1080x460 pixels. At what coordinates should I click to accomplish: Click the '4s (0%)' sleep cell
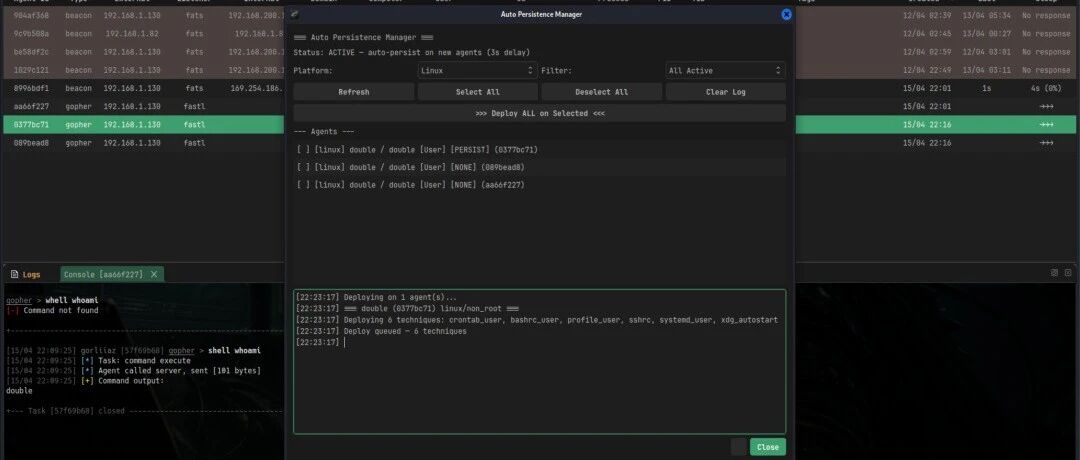pos(1046,88)
